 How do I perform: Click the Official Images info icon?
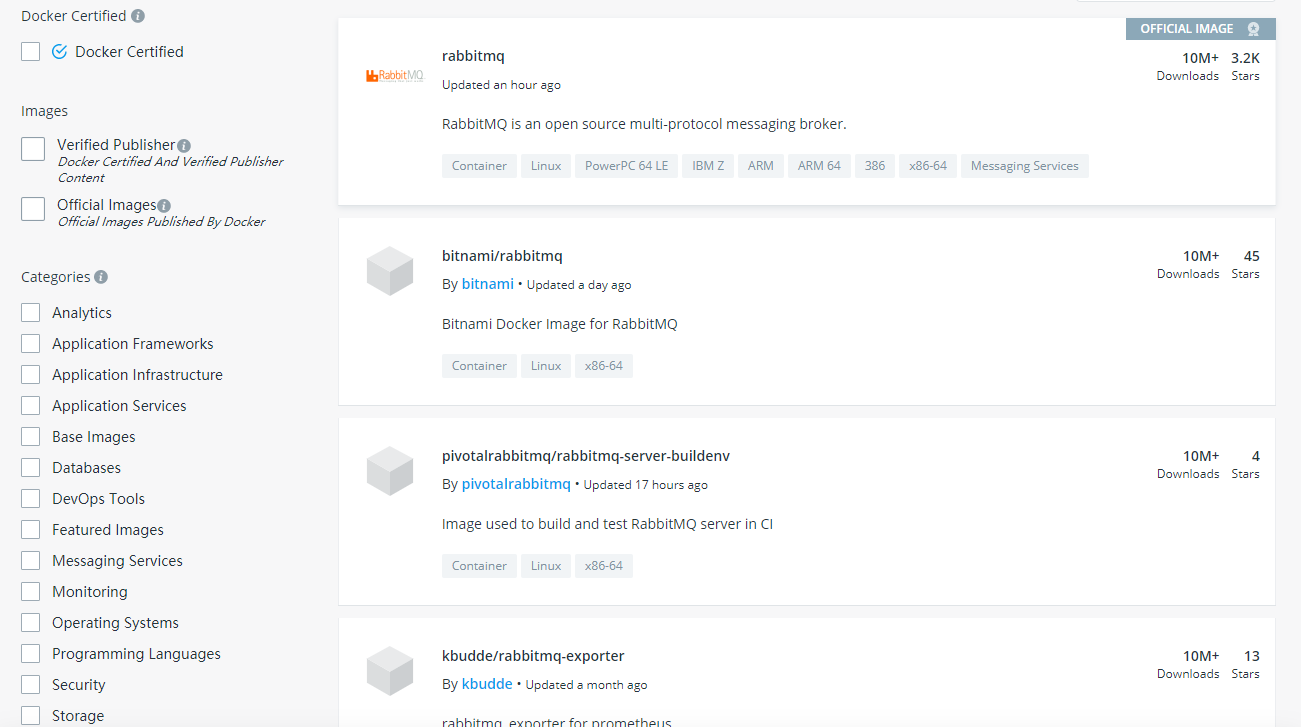(164, 205)
